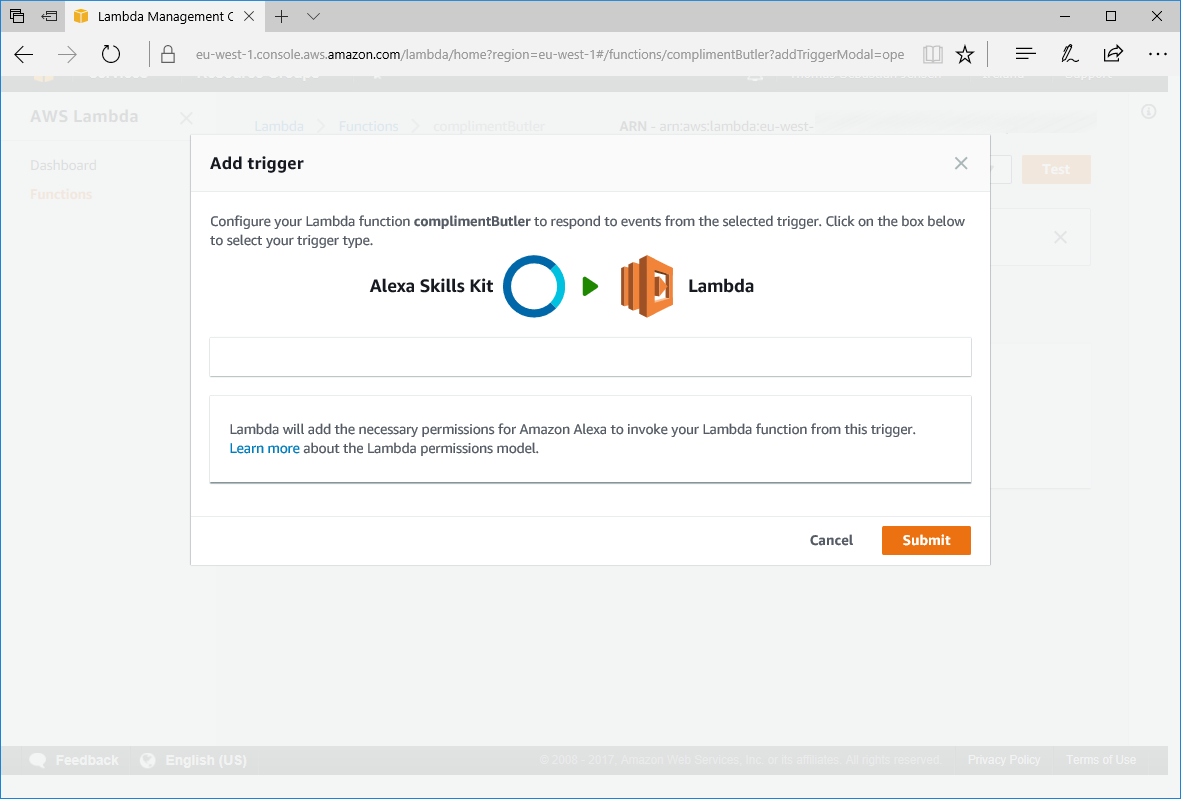1181x799 pixels.
Task: Open the Make a Web Note tool
Action: coord(1069,55)
